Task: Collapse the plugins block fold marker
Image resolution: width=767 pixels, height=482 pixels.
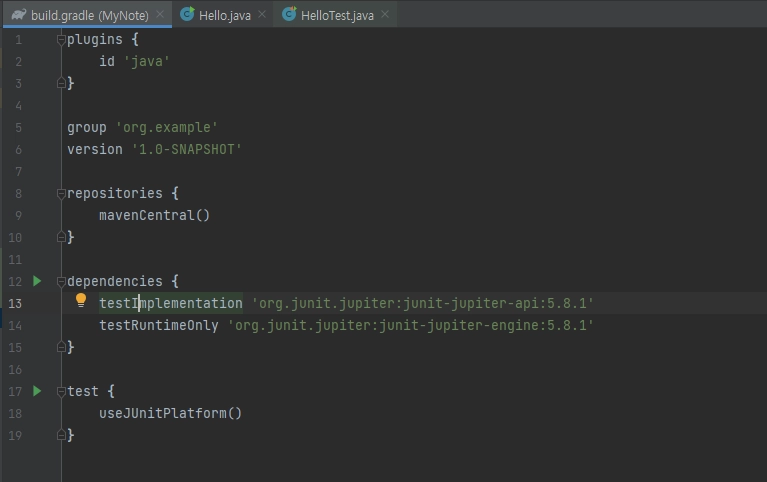Action: point(61,40)
